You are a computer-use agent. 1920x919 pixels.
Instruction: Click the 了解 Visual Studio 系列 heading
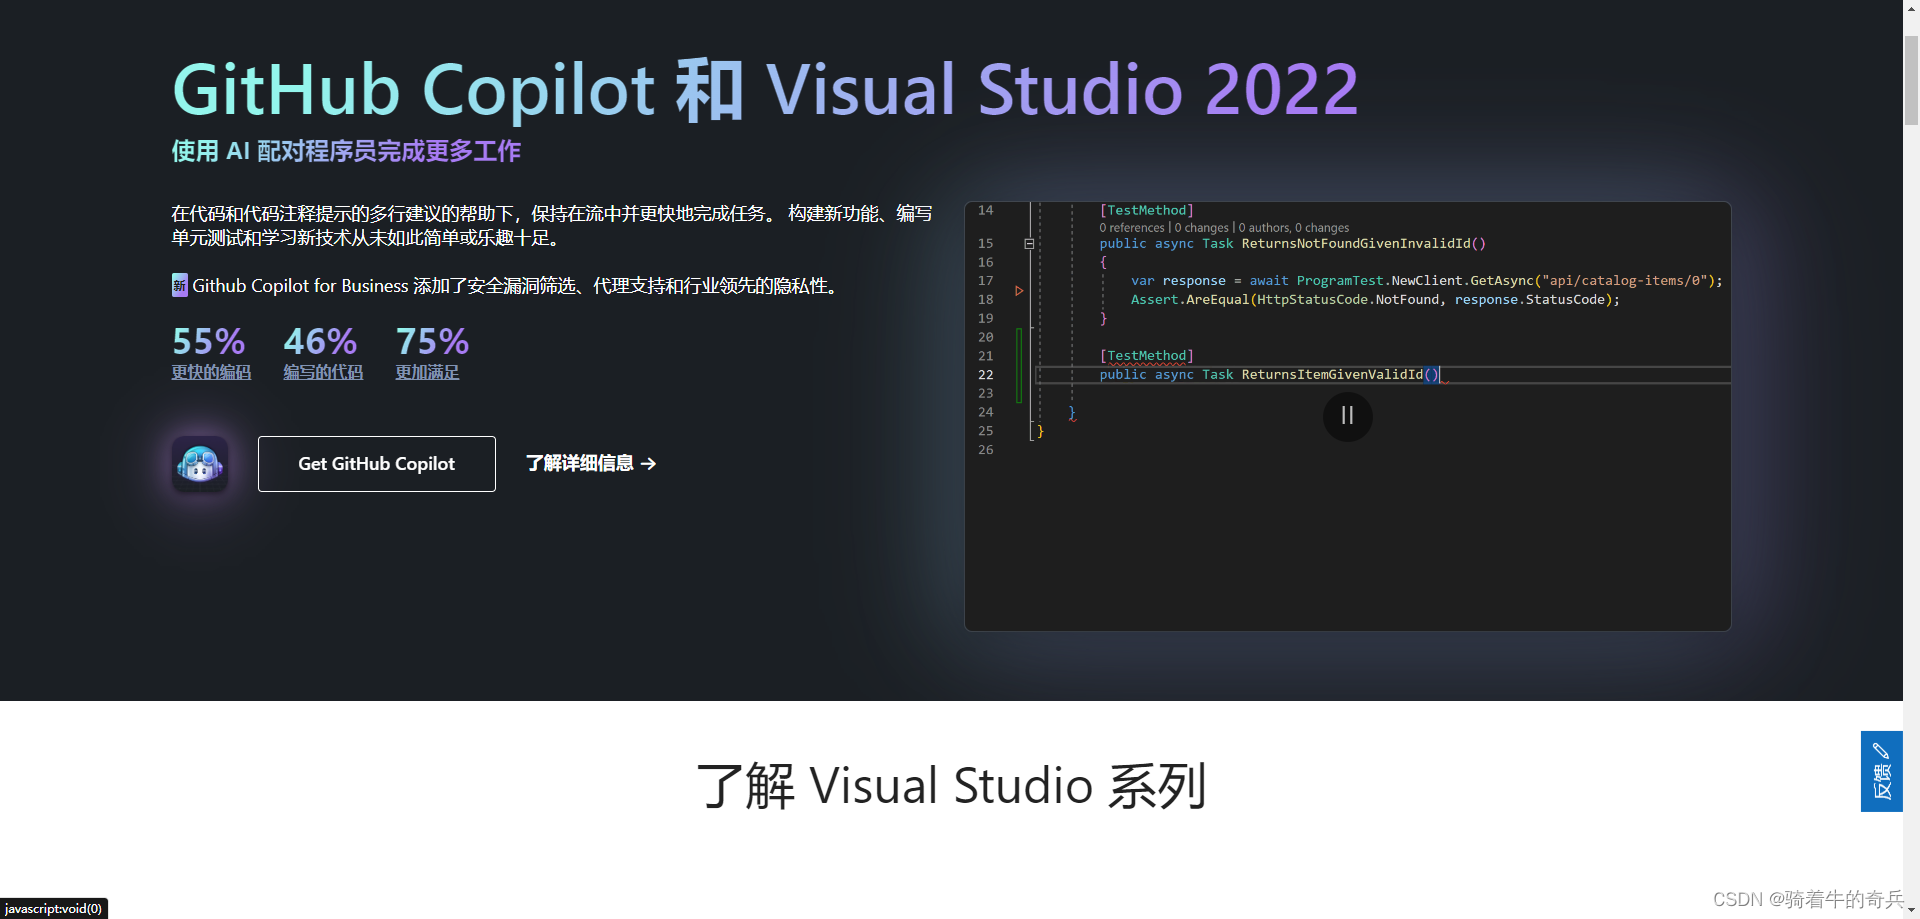pyautogui.click(x=951, y=785)
